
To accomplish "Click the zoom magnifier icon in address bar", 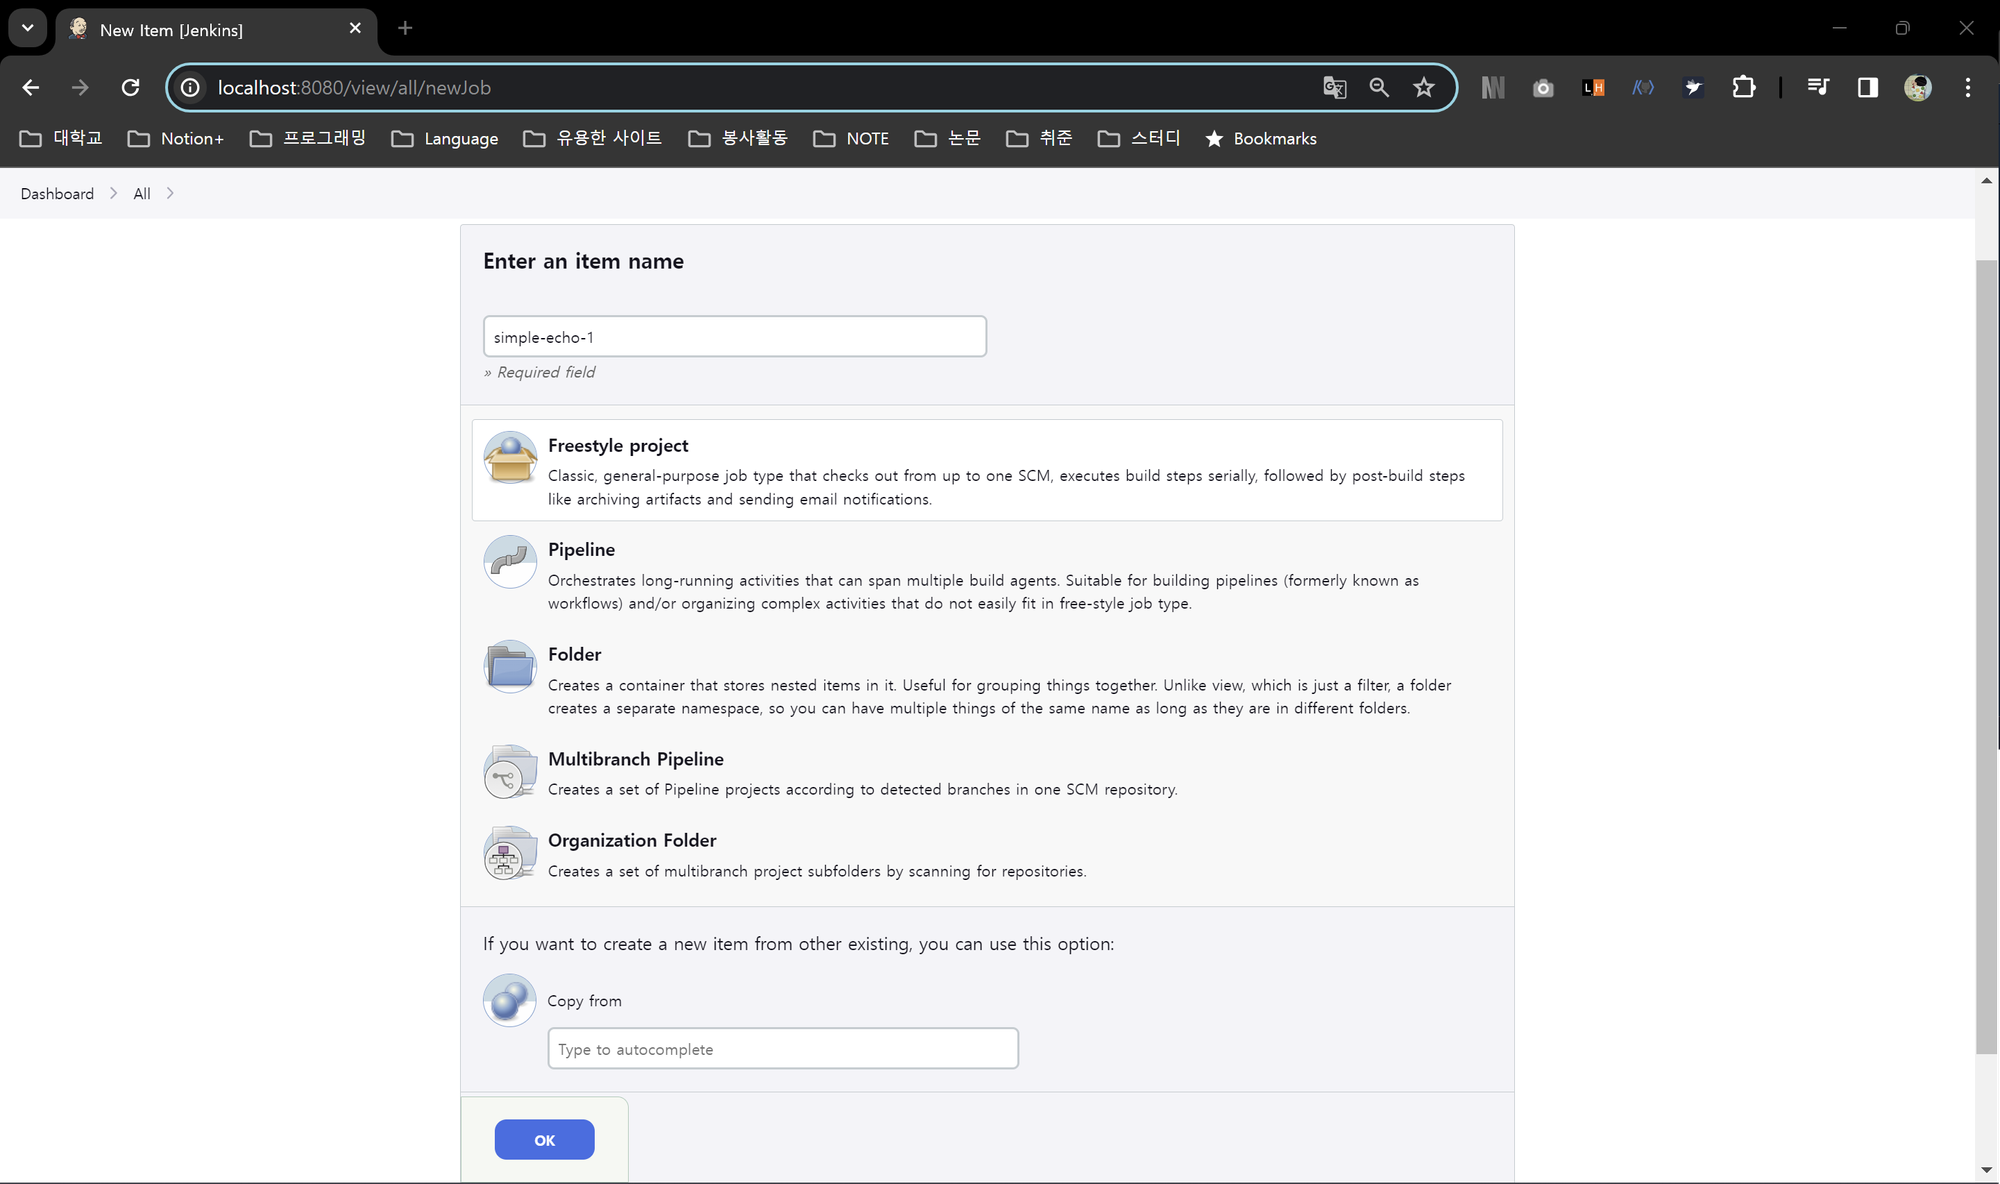I will (1379, 88).
